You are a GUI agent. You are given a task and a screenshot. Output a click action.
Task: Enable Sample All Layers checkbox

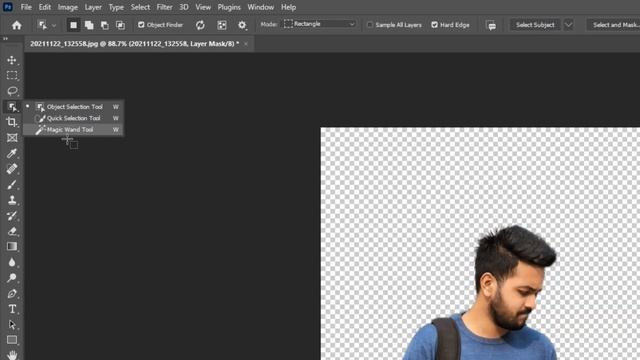370,25
